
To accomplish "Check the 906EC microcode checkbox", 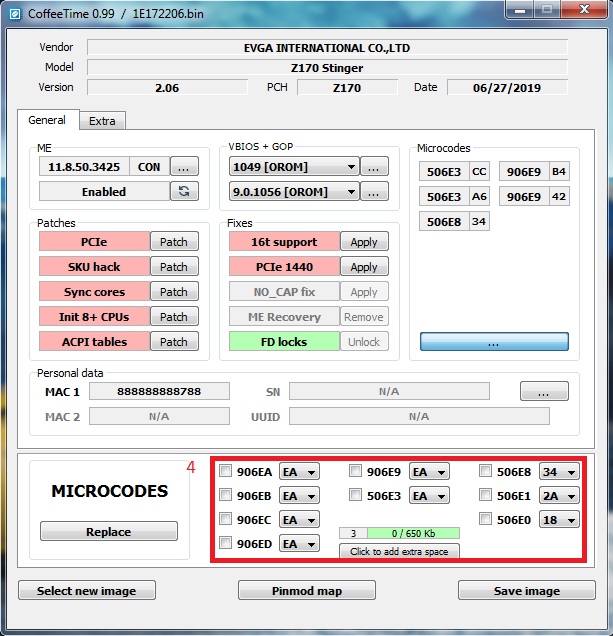I will tap(225, 519).
